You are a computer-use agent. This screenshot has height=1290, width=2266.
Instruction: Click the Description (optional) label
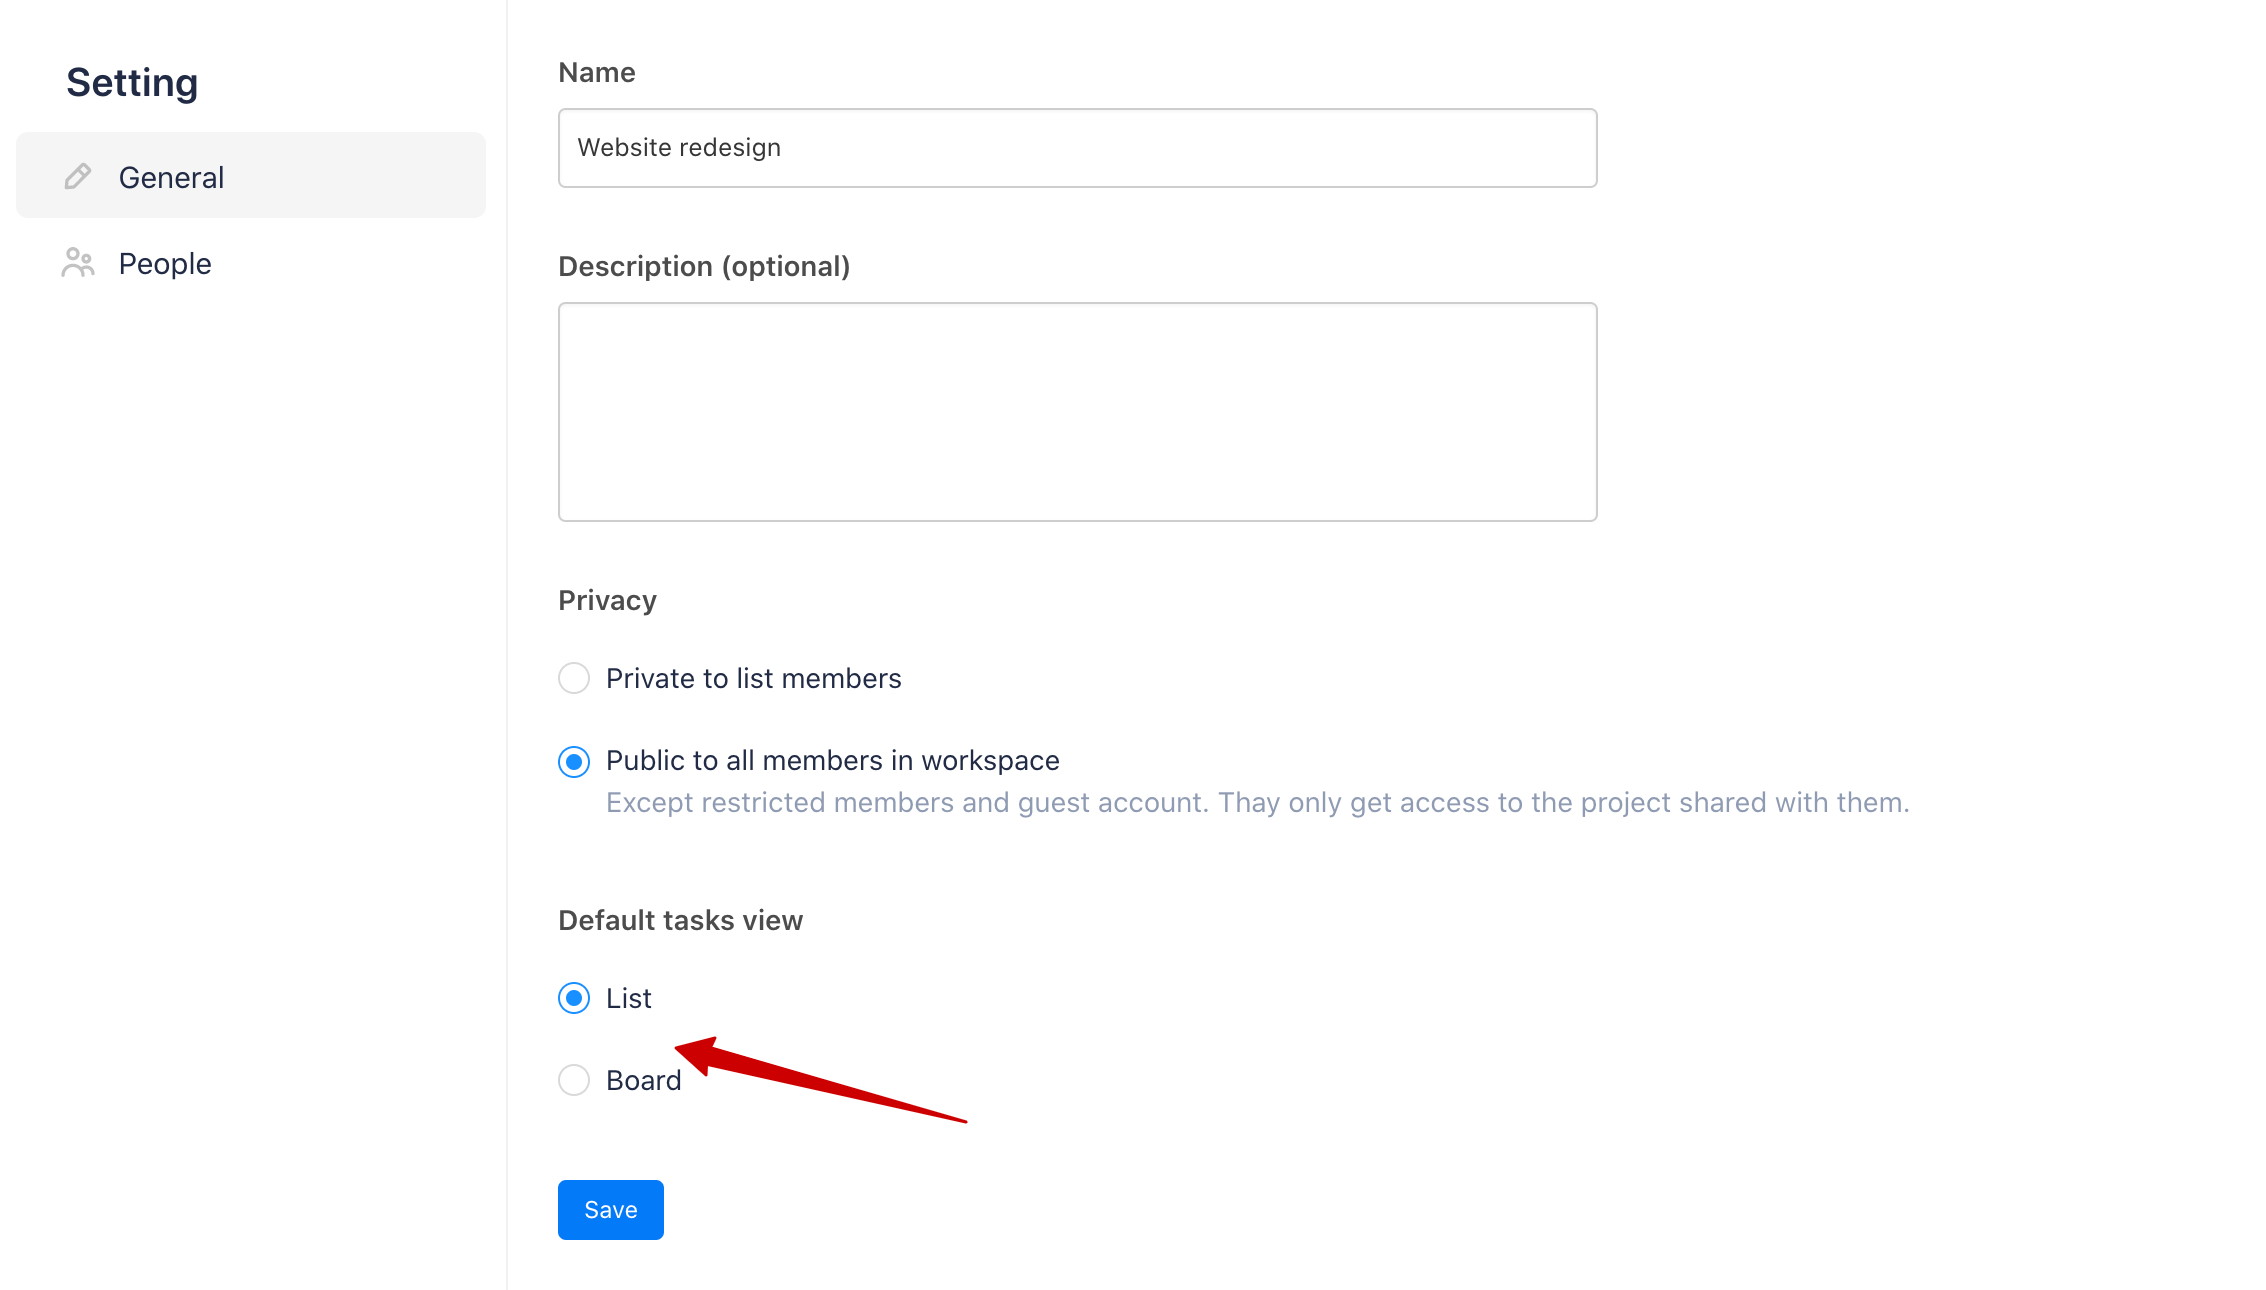704,266
